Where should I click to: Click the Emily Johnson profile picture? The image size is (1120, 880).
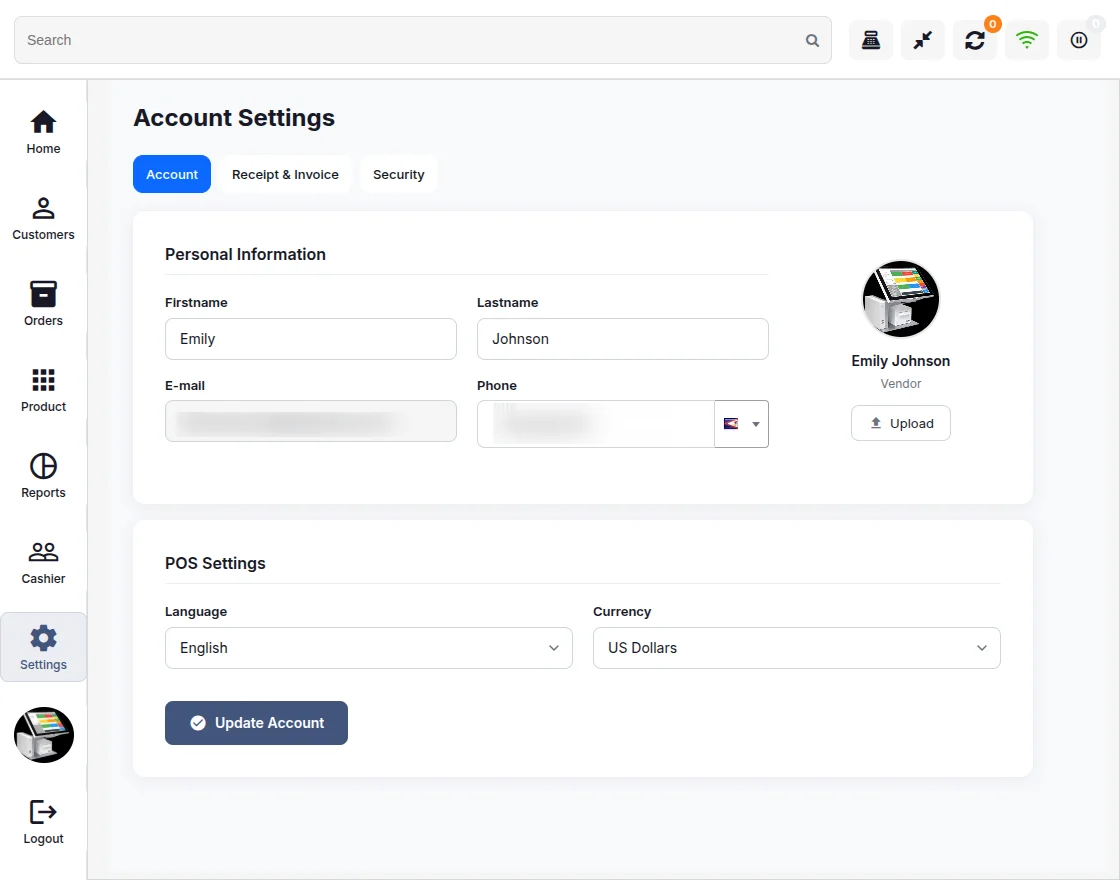(x=900, y=299)
